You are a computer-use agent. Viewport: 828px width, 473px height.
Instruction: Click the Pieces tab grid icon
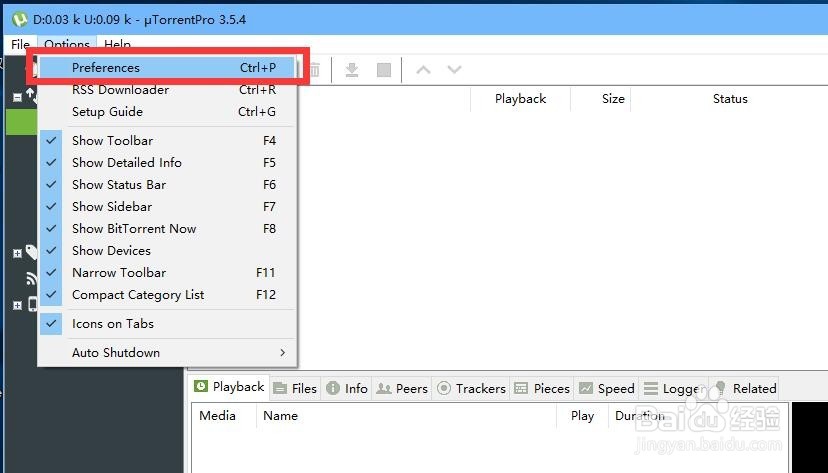[x=521, y=389]
